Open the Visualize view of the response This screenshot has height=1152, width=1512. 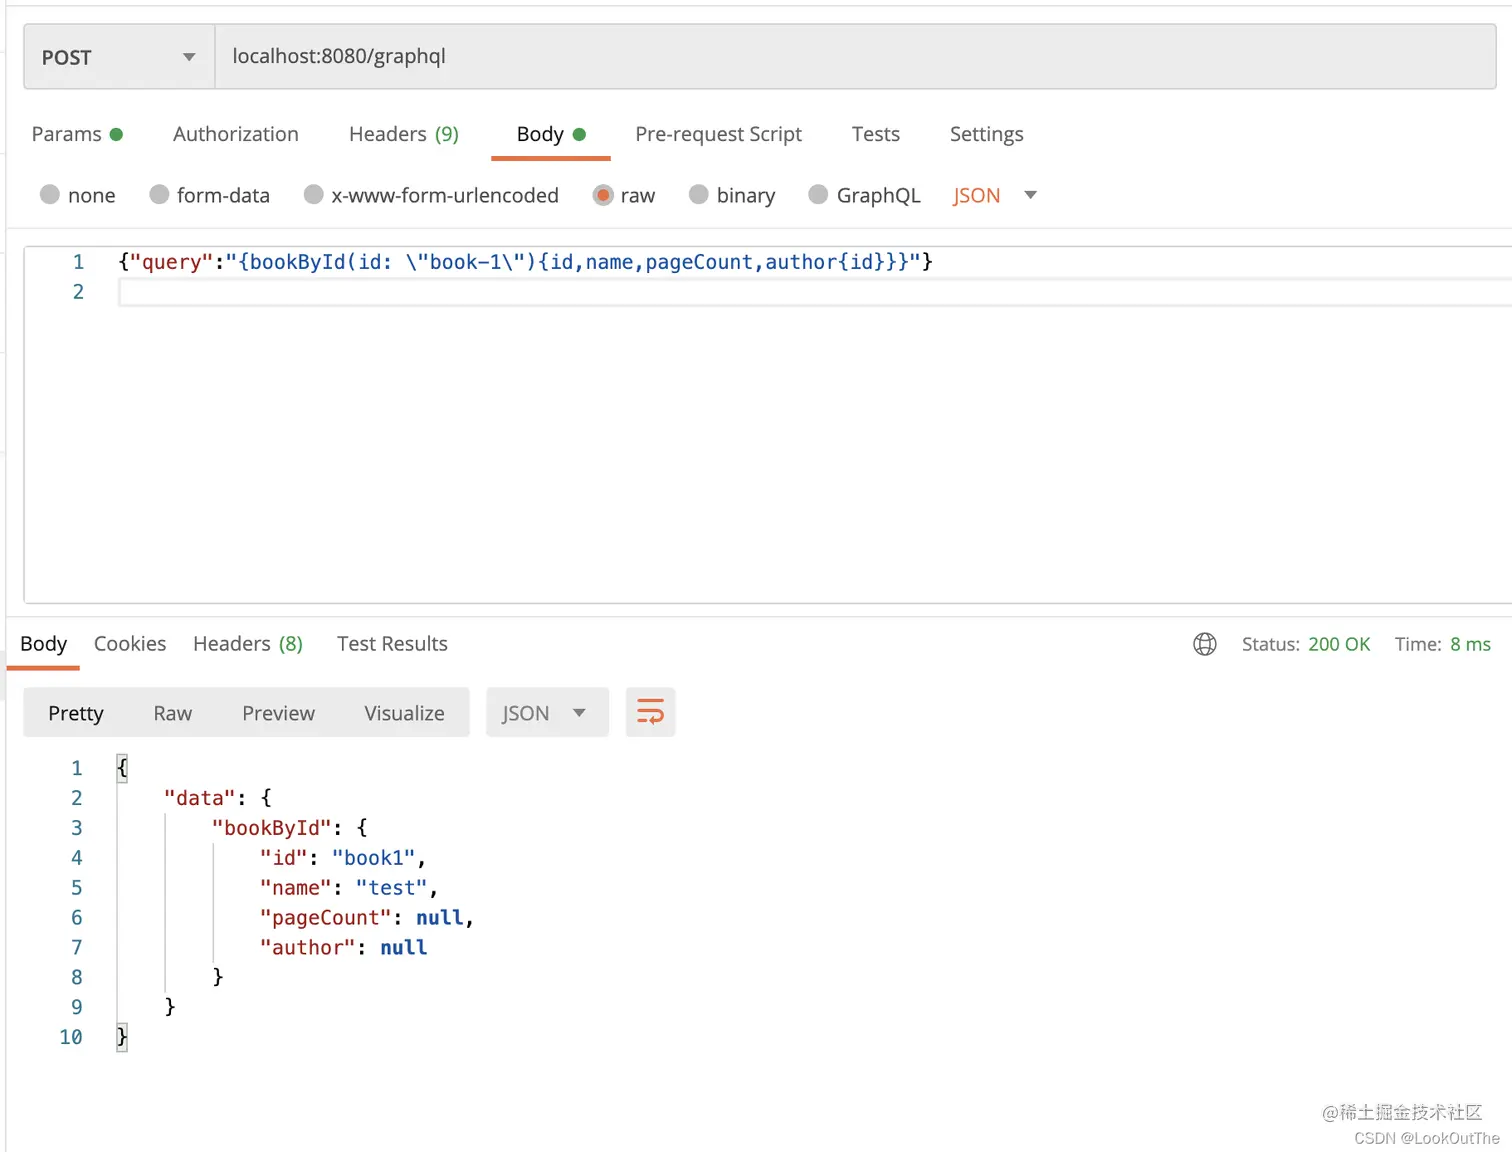click(x=404, y=712)
